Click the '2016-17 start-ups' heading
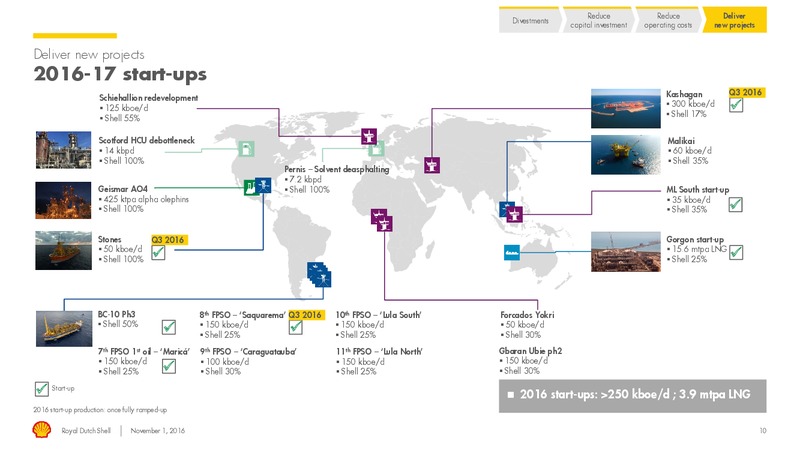Screen dimensions: 800x450 [x=120, y=74]
